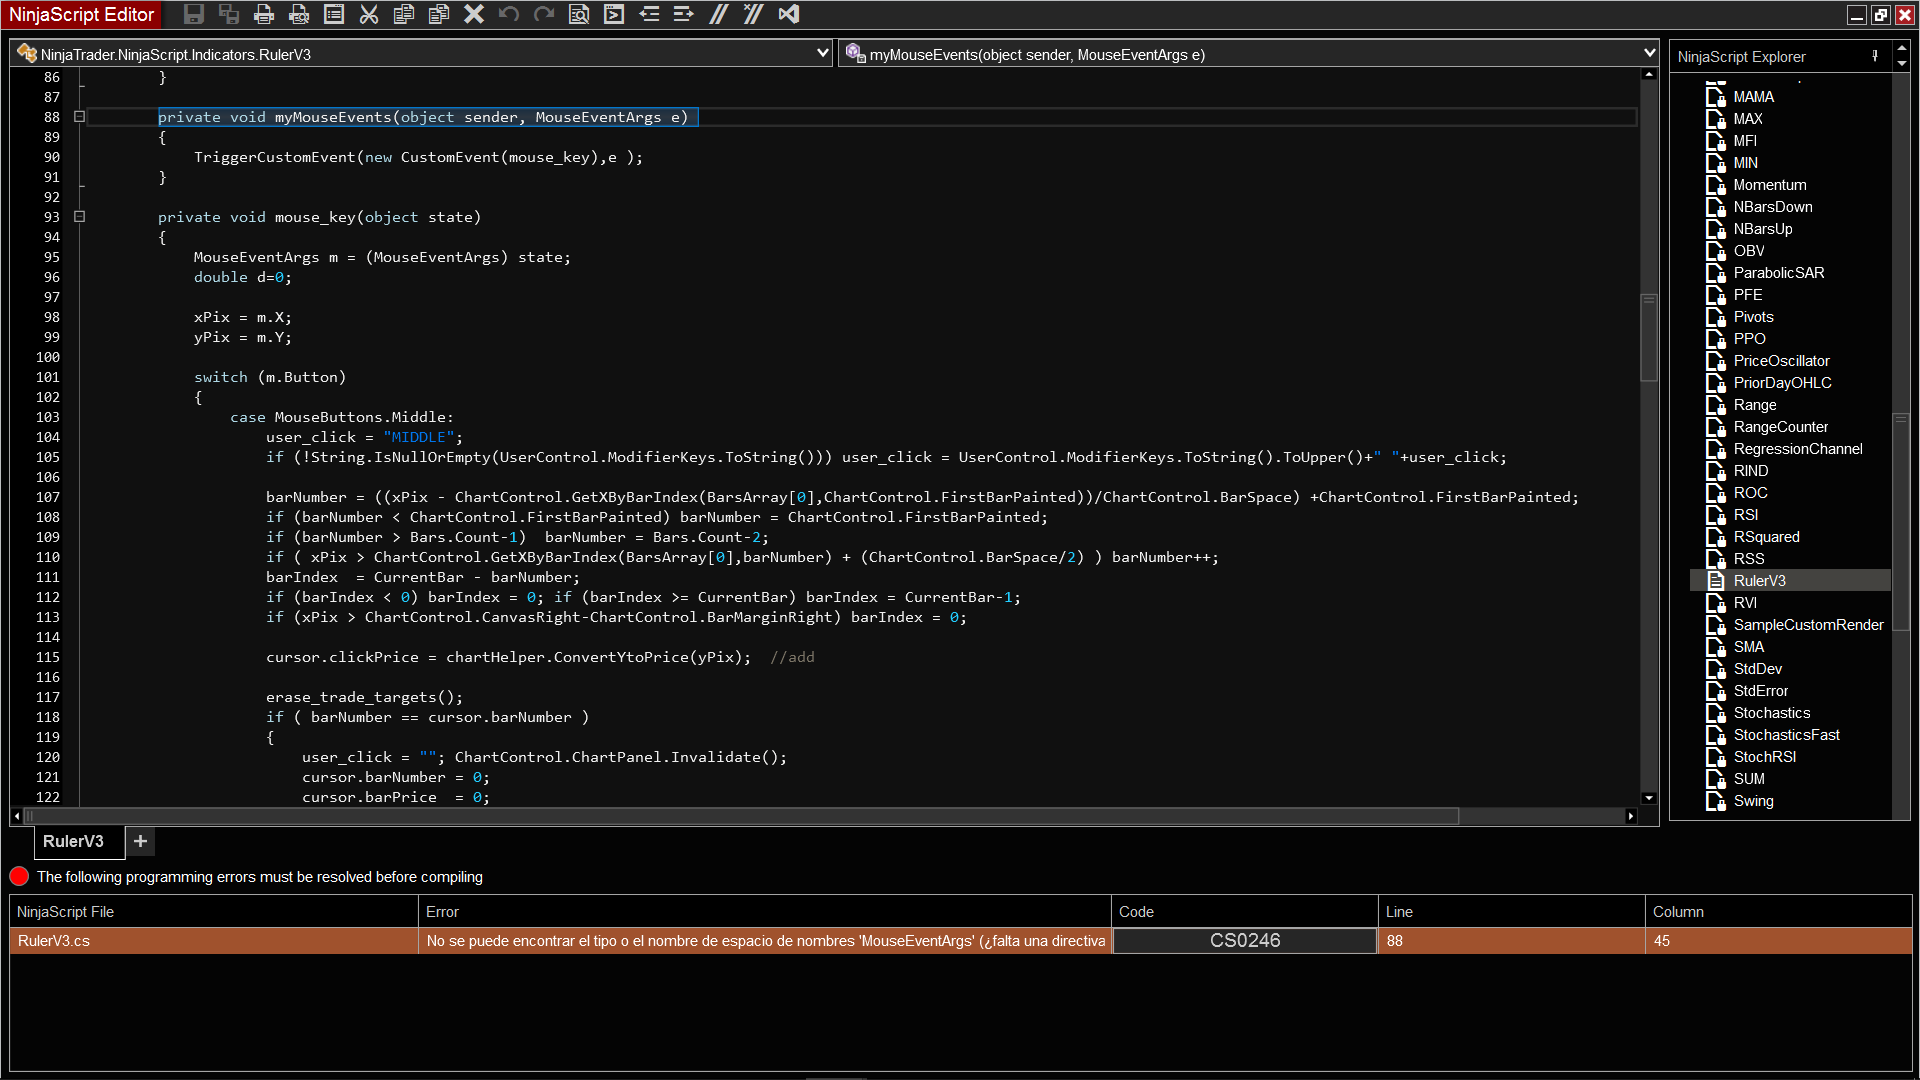
Task: Open the StochRSI indicator in explorer
Action: tap(1764, 757)
